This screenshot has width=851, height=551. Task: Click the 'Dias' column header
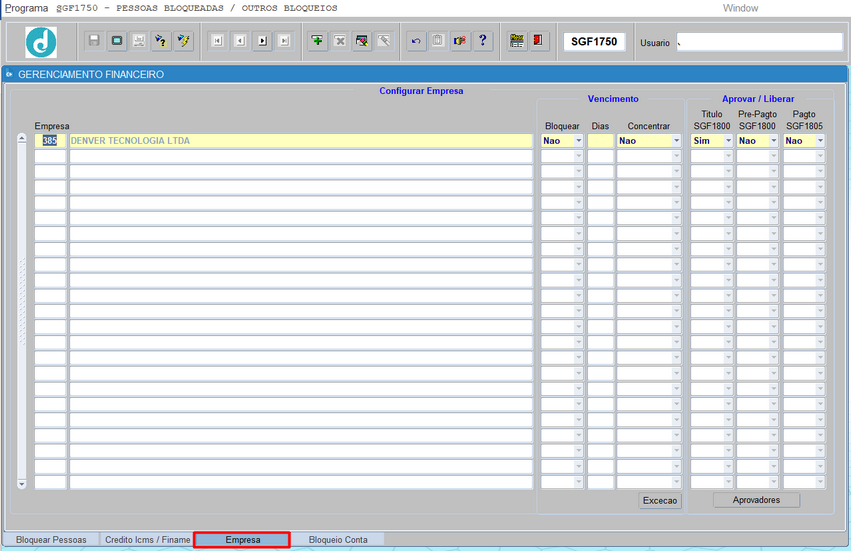(x=600, y=126)
